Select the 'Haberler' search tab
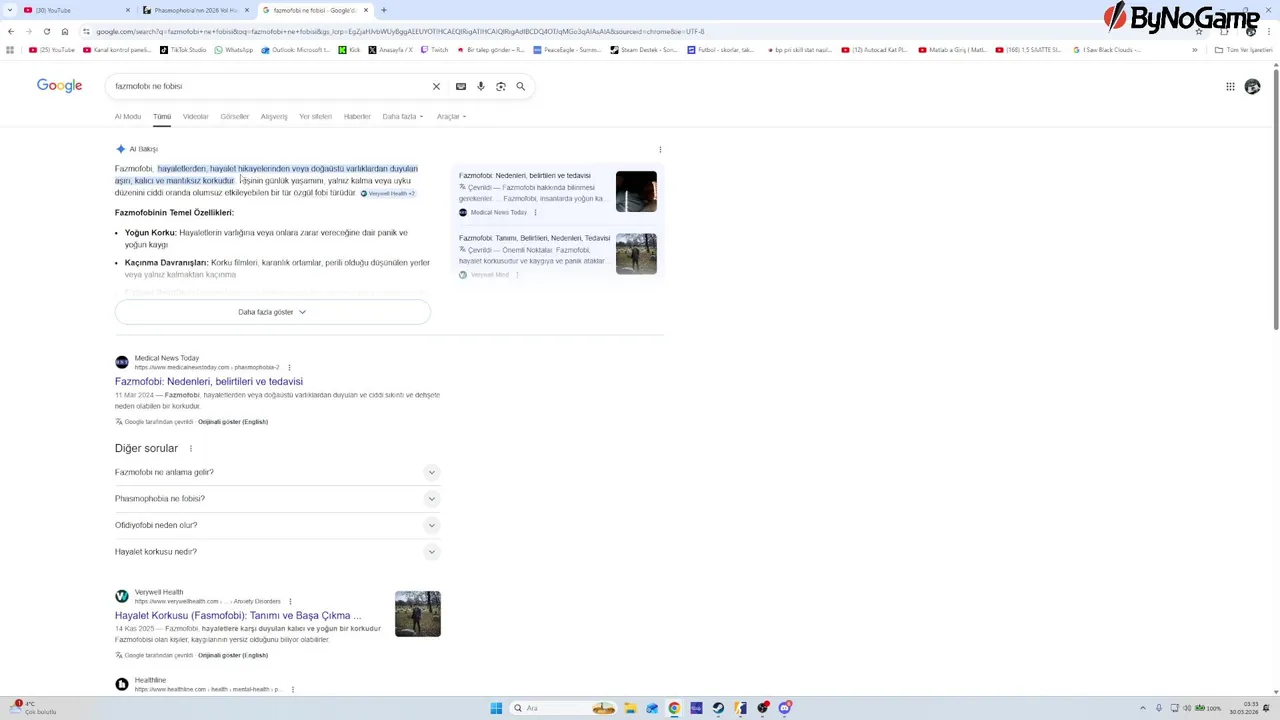 [x=357, y=117]
